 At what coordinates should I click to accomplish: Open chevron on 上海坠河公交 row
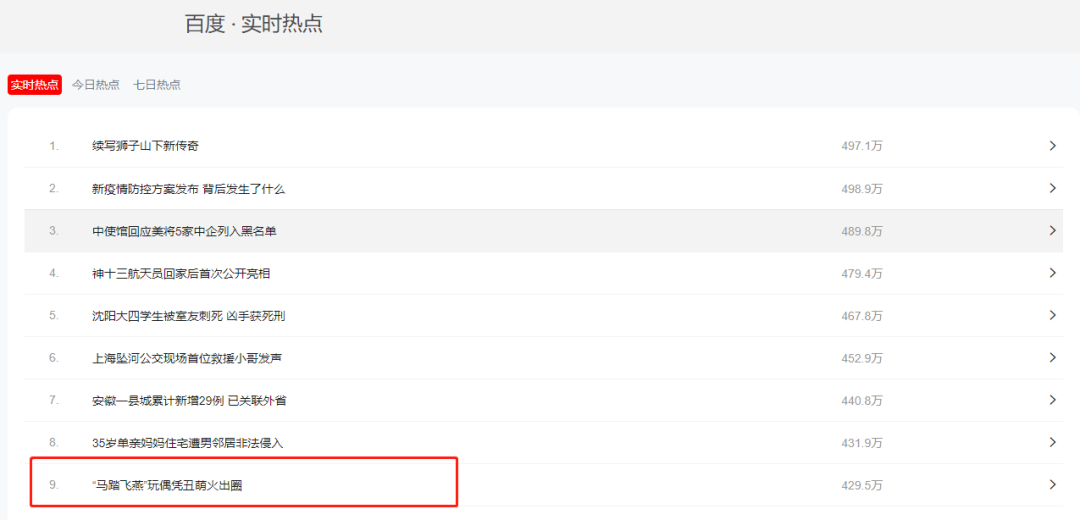1052,357
